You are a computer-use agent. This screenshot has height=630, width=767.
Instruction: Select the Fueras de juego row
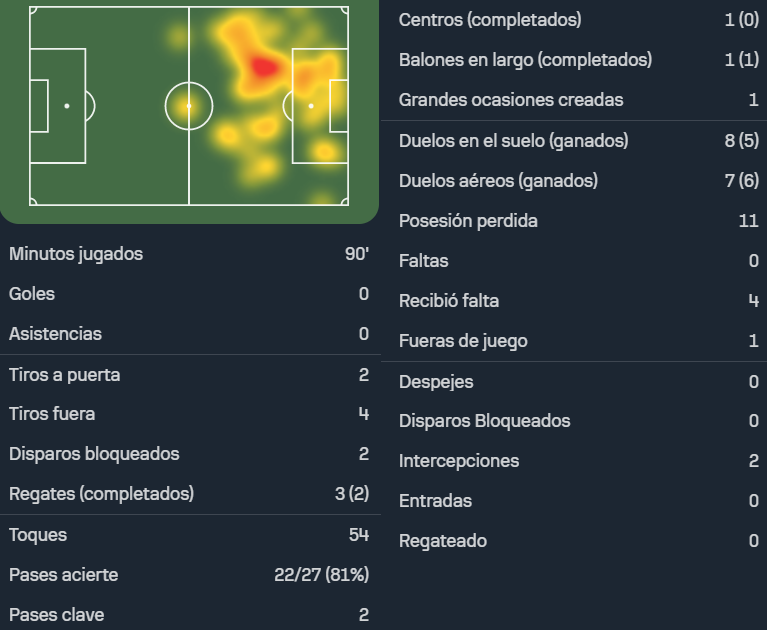[574, 341]
